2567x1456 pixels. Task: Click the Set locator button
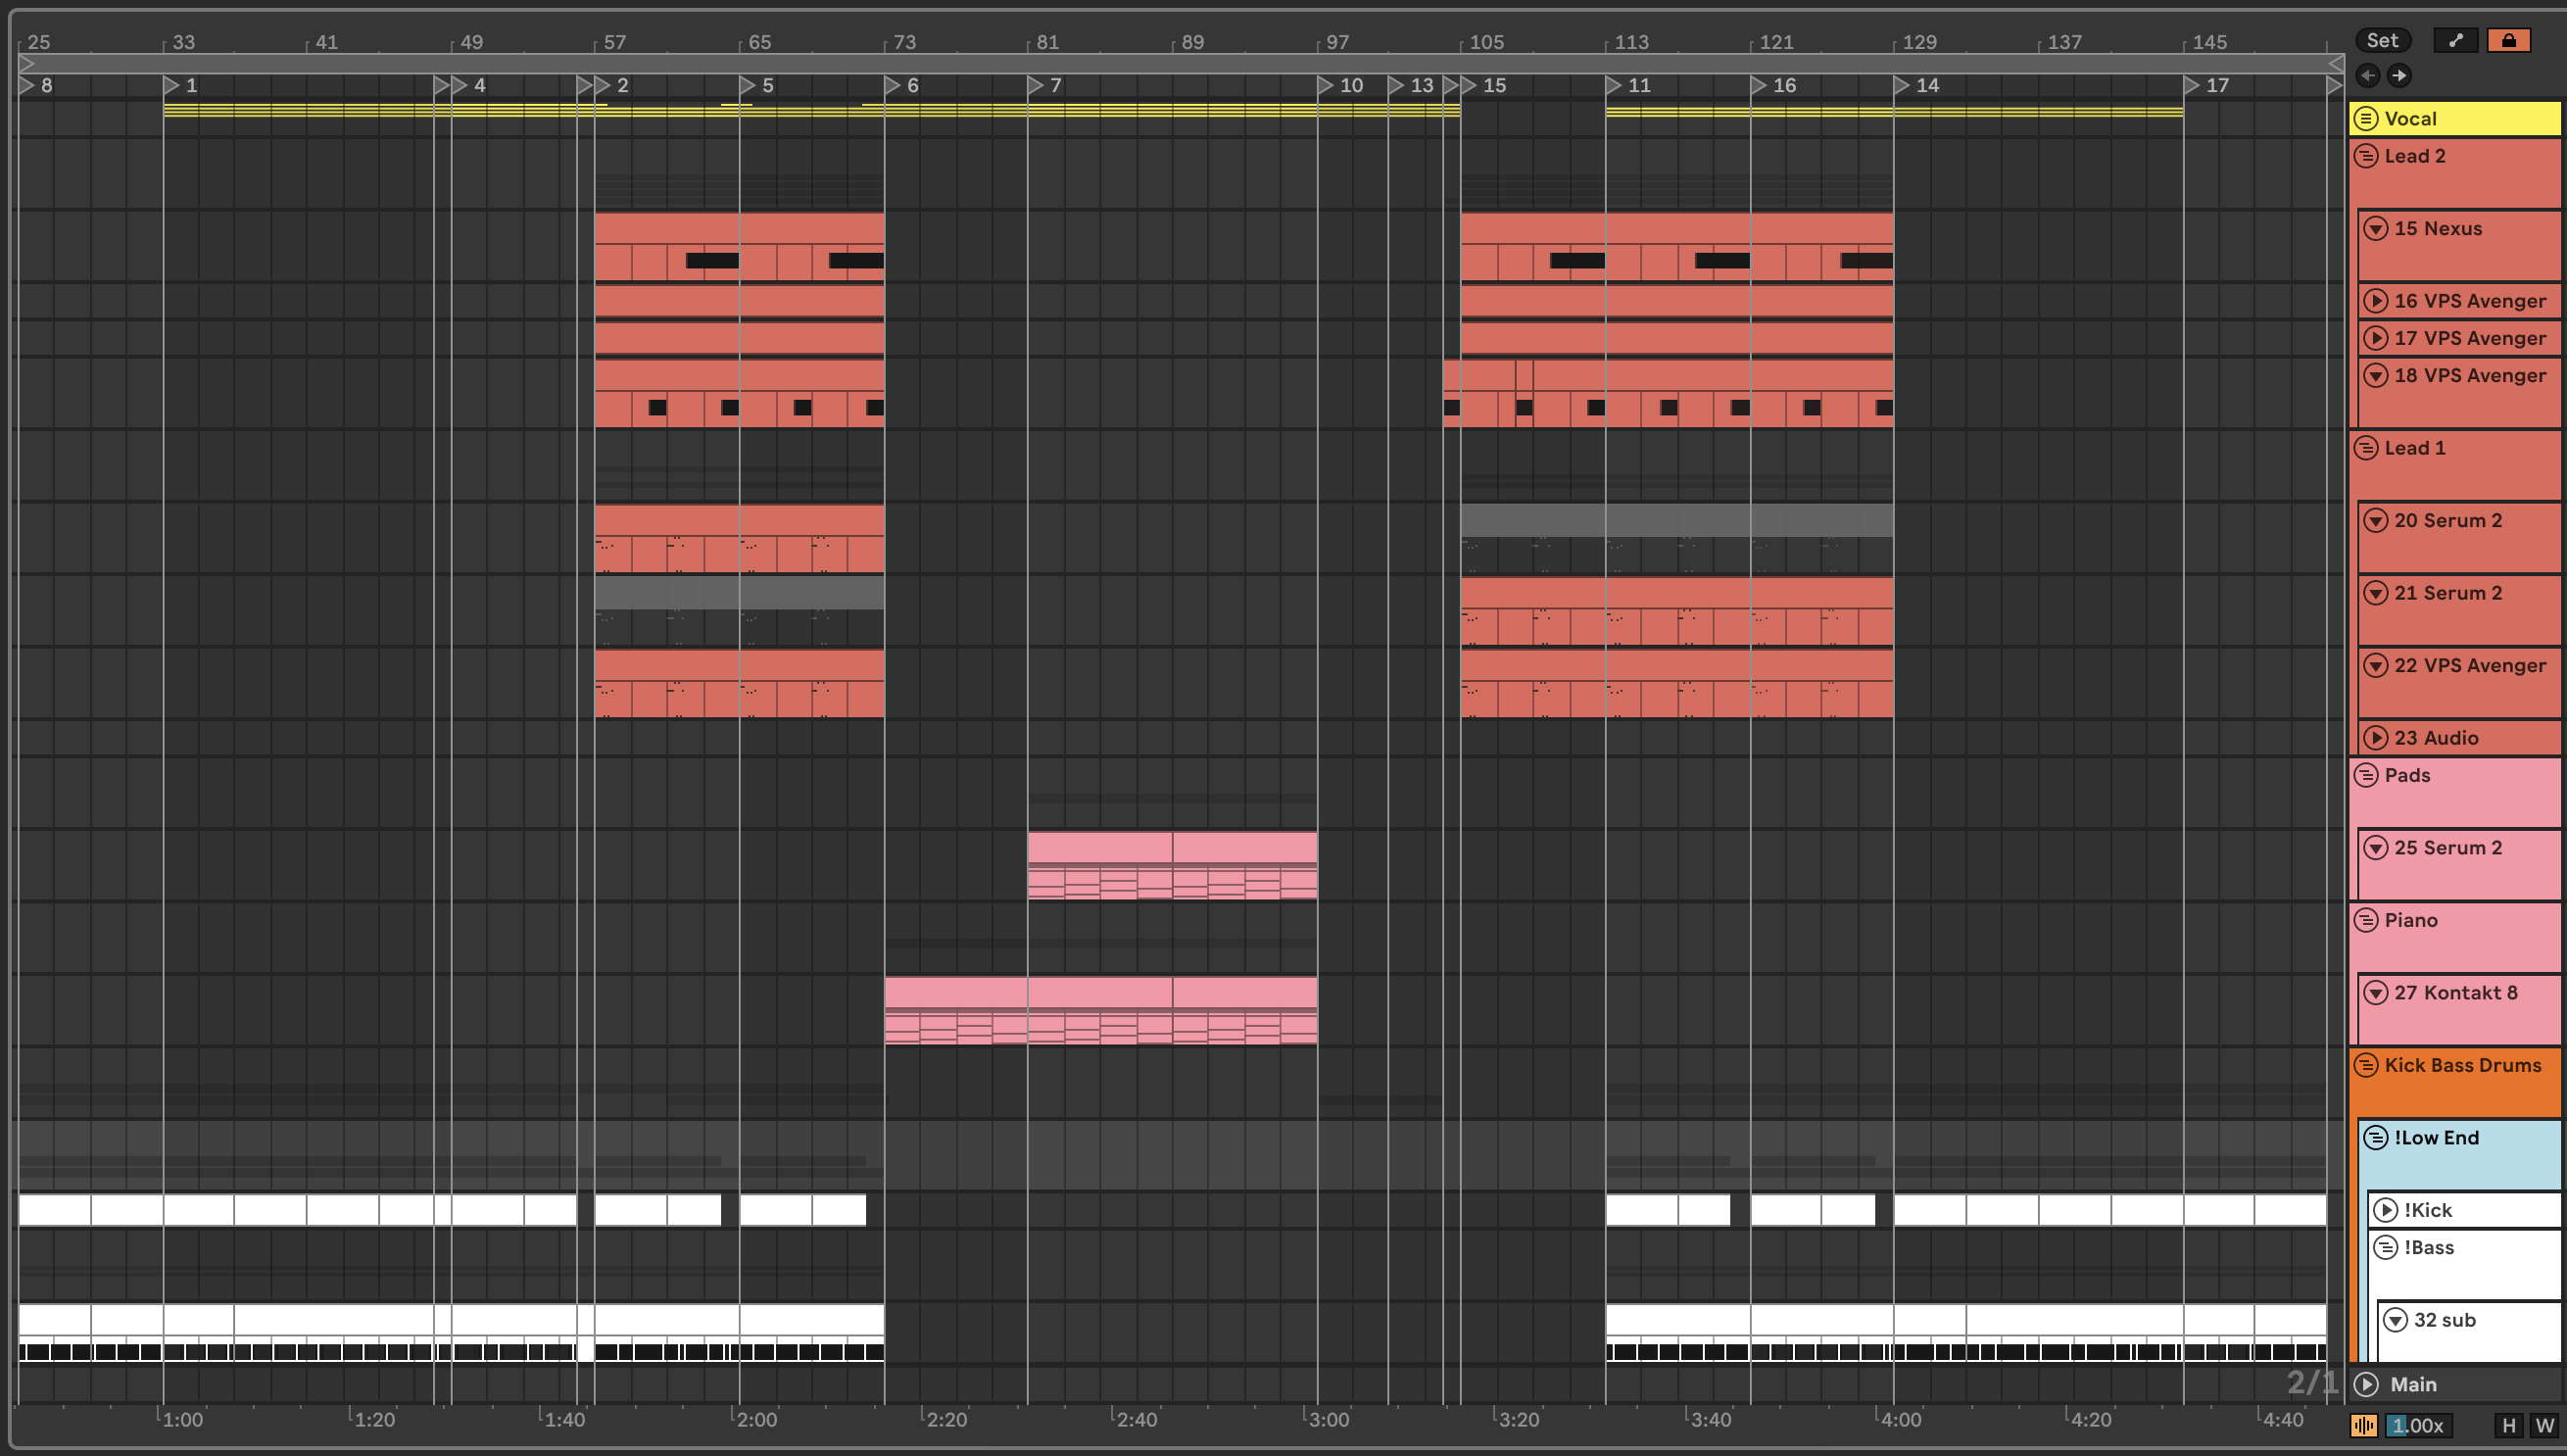point(2382,40)
